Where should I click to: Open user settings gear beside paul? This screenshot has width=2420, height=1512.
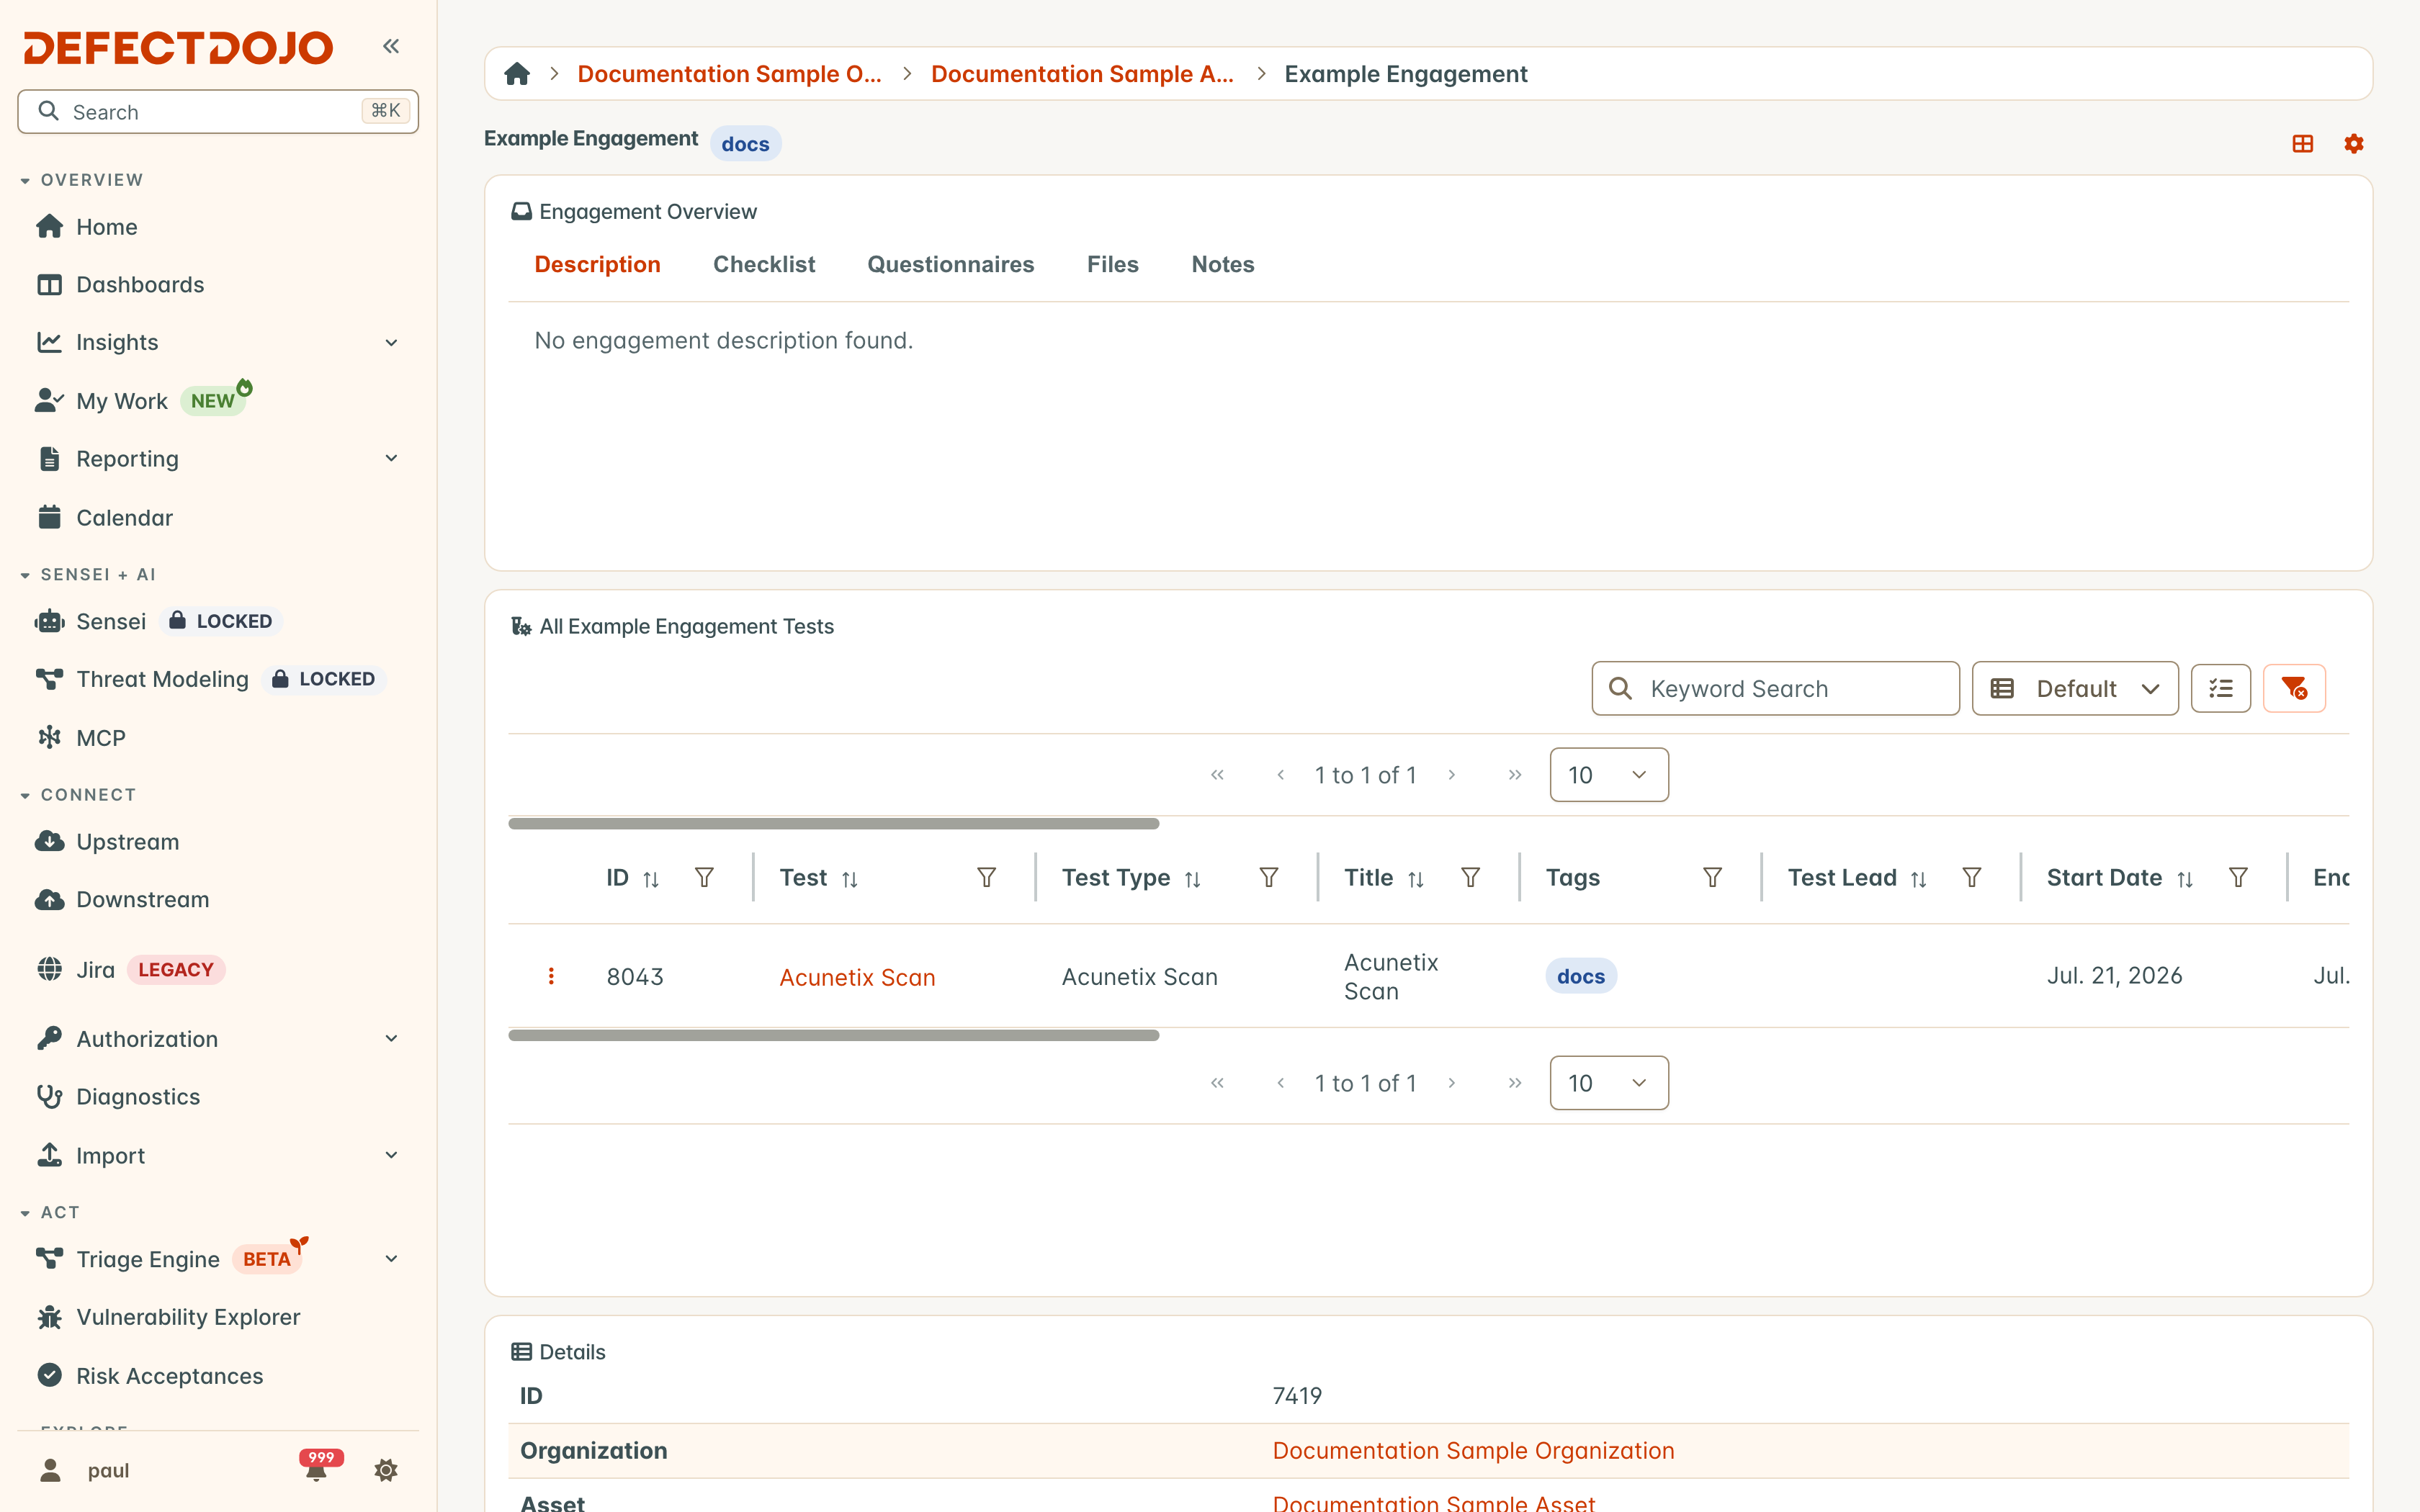[x=386, y=1470]
